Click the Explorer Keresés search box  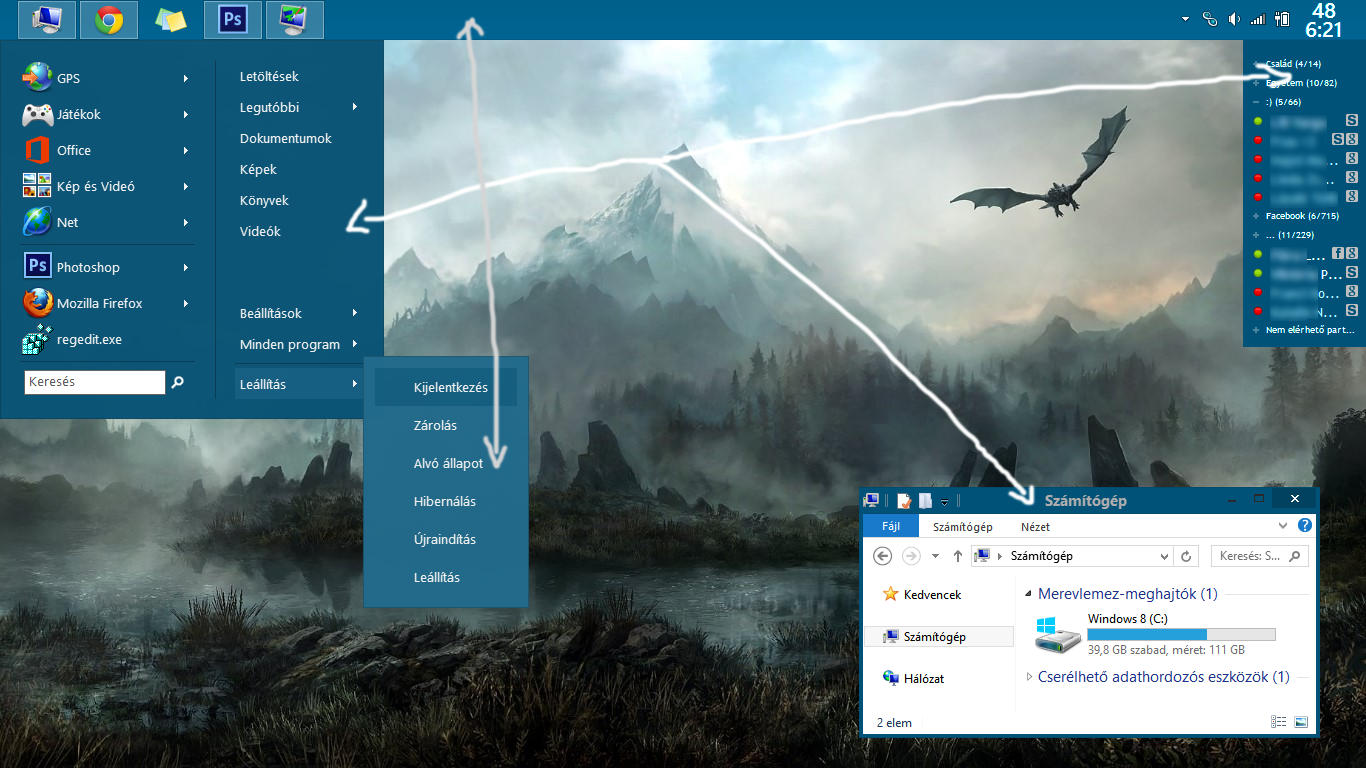1260,556
